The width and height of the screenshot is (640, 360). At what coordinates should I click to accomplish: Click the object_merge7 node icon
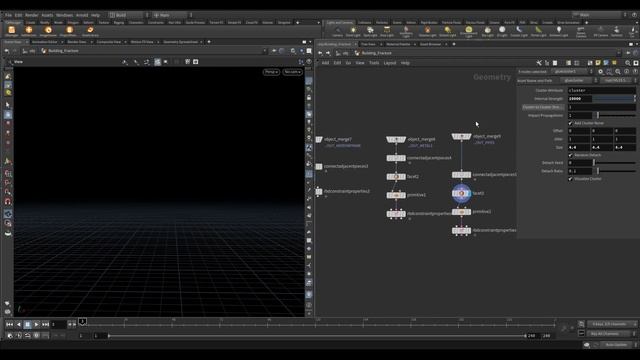click(319, 140)
